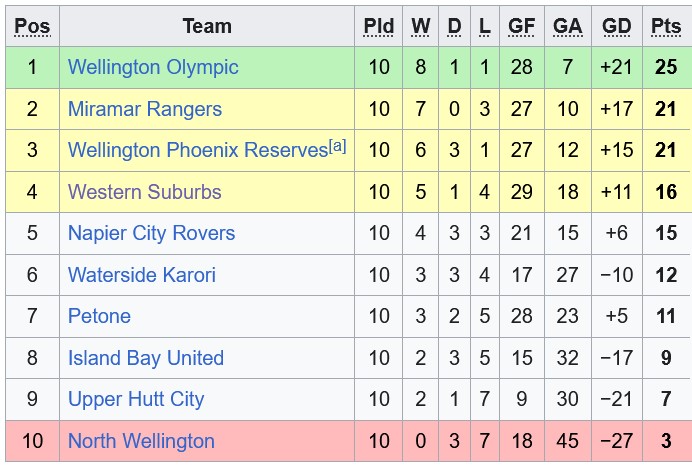Viewport: 692px width, 465px height.
Task: Click the GD column header
Action: (x=617, y=26)
